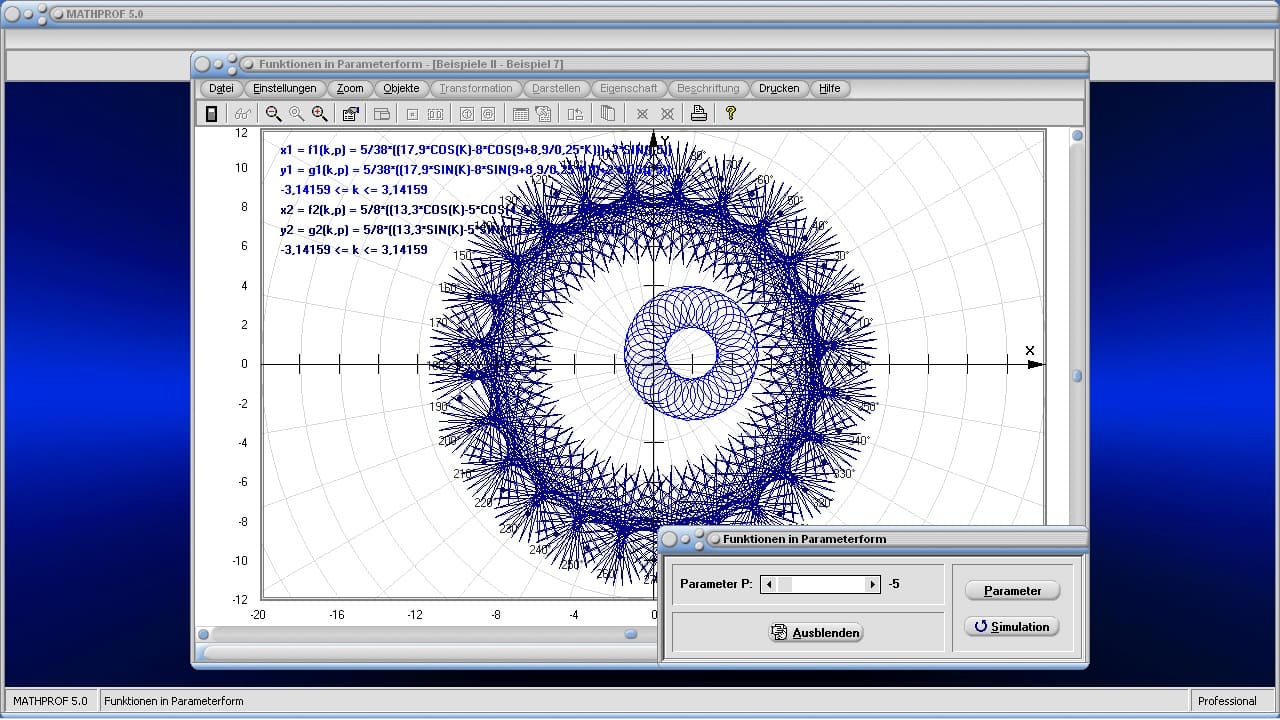Open the Zoom menu
The image size is (1280, 720).
pyautogui.click(x=350, y=88)
